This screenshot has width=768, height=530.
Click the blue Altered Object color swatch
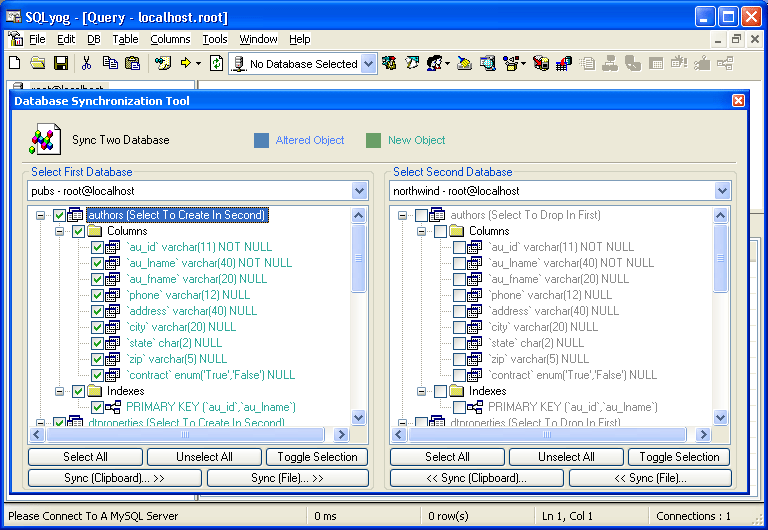(262, 140)
